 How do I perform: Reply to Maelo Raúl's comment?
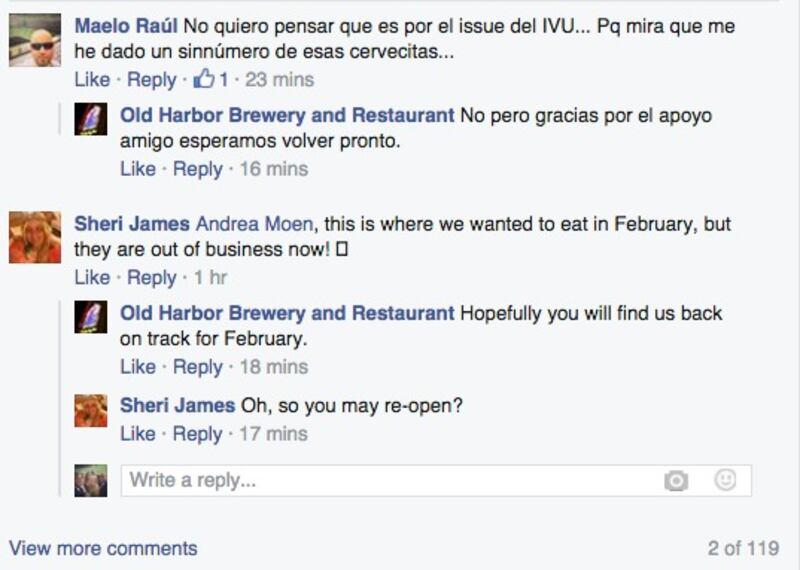(x=151, y=79)
